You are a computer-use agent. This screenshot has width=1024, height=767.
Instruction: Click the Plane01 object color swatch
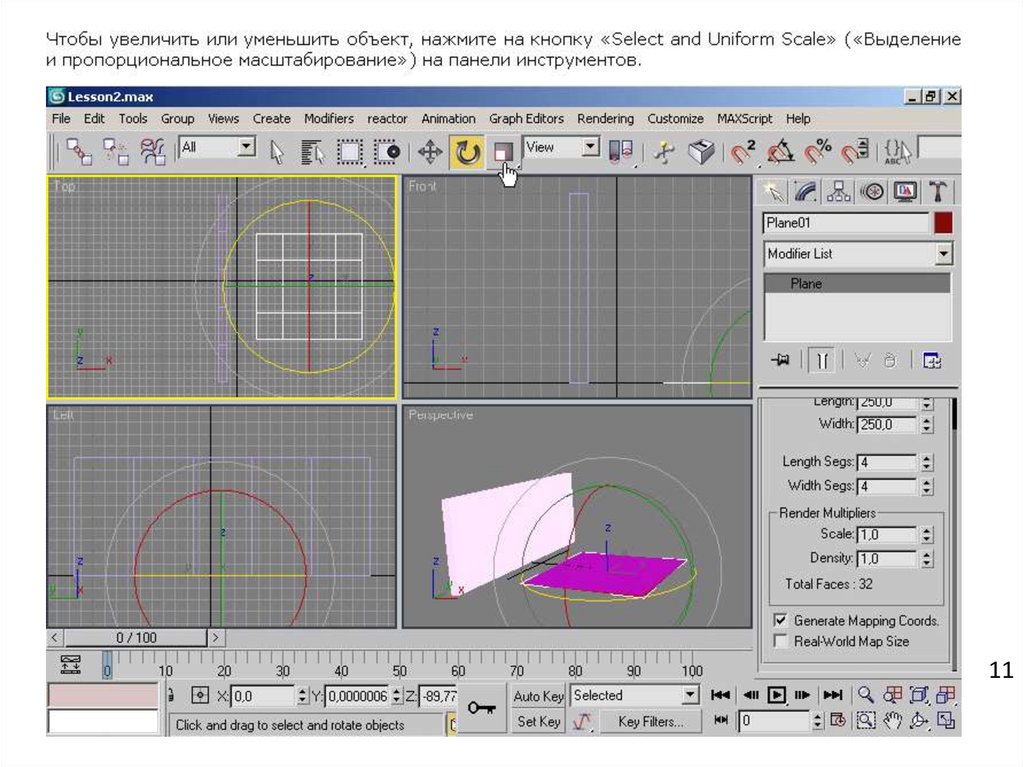[943, 223]
